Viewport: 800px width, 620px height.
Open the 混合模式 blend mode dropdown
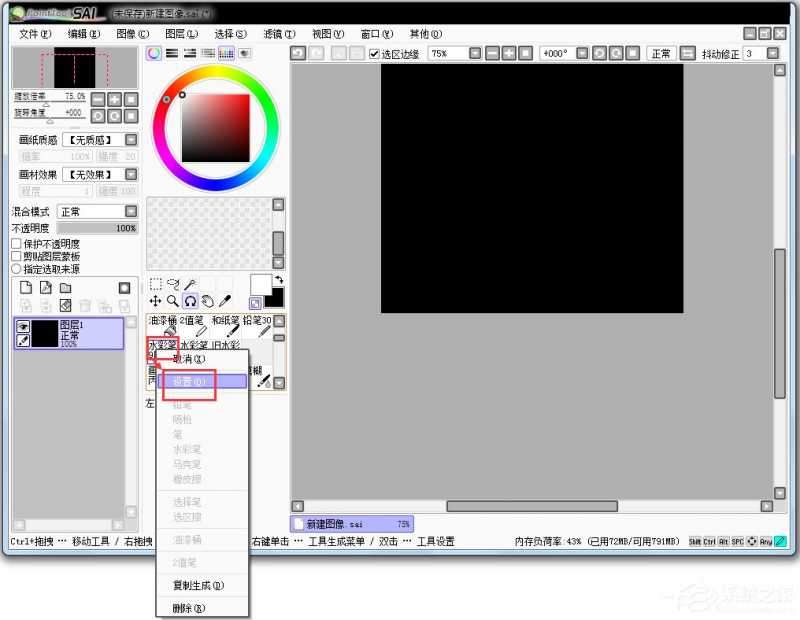tap(130, 211)
